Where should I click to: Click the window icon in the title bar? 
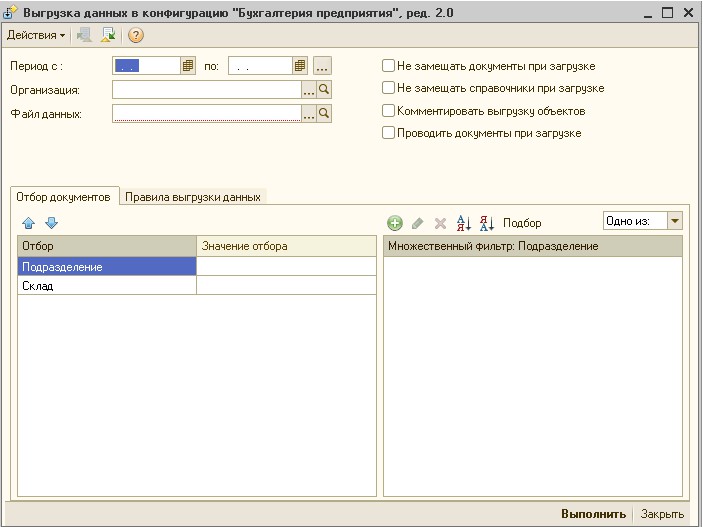point(10,12)
